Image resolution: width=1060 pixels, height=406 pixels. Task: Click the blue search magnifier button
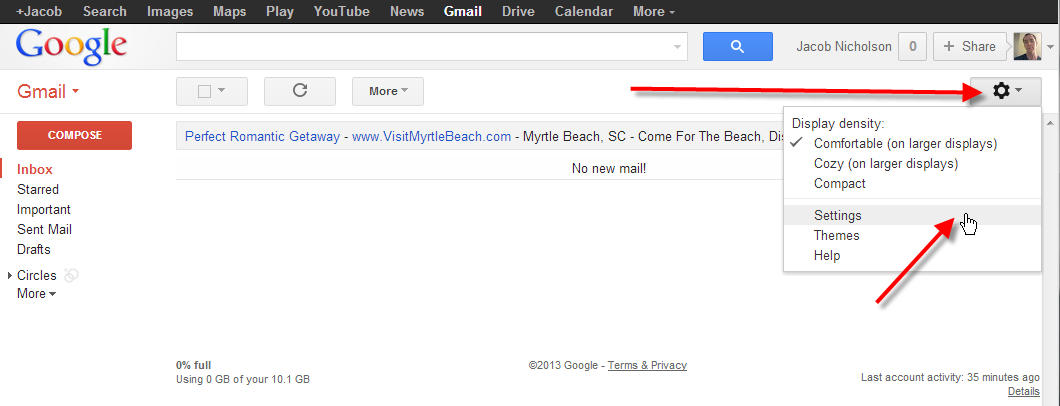click(x=737, y=46)
